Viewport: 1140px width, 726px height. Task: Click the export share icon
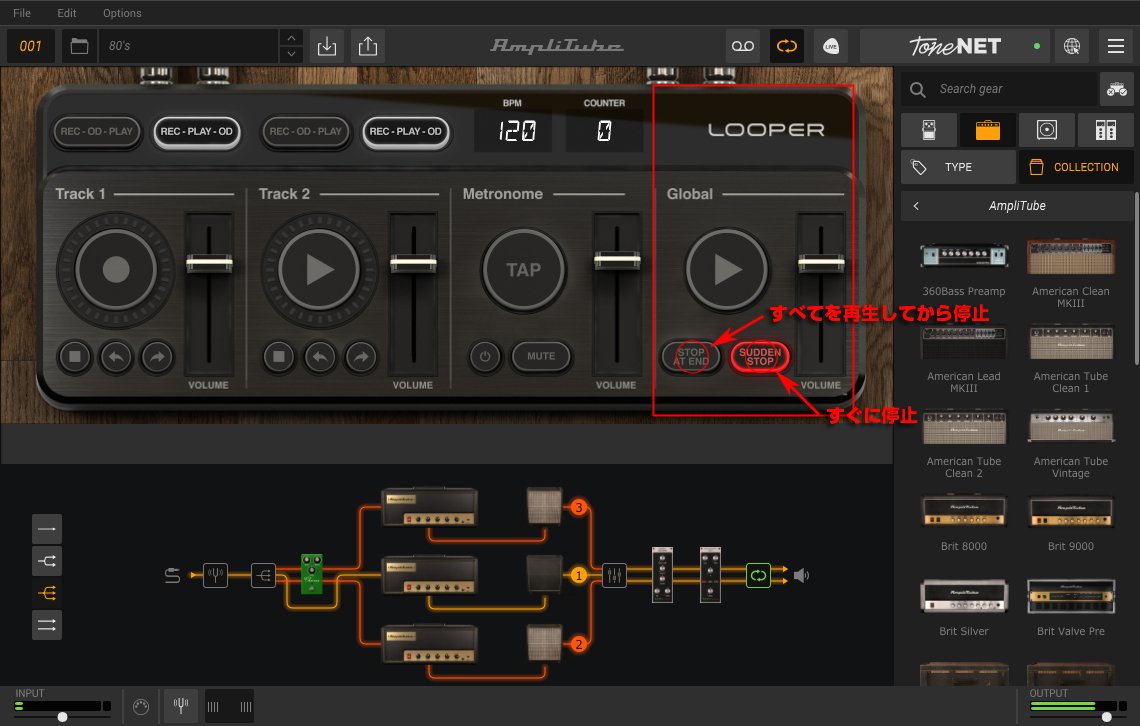click(368, 47)
